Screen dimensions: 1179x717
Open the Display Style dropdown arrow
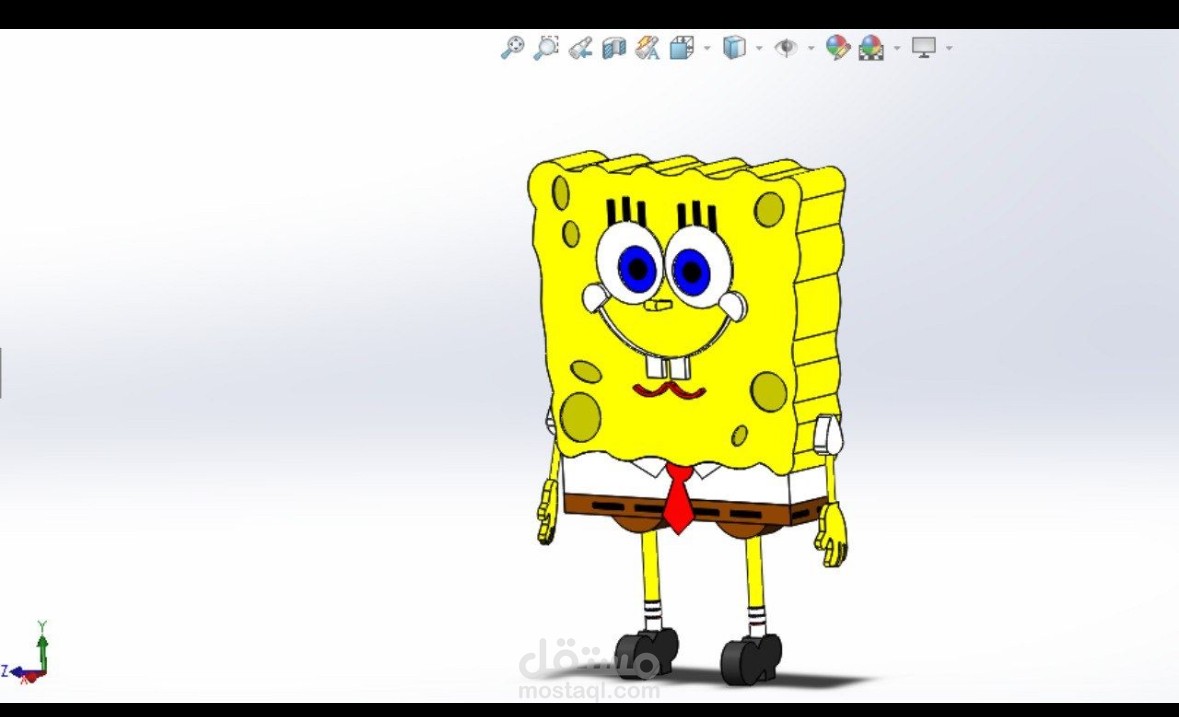pos(759,48)
